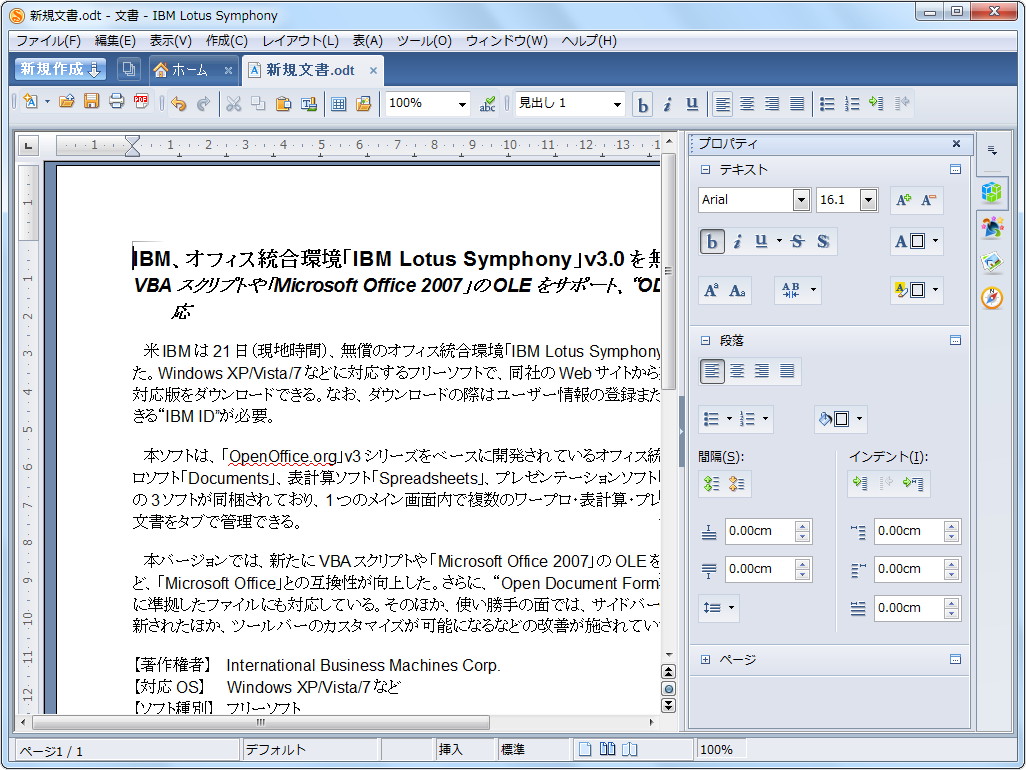The height and width of the screenshot is (770, 1026).
Task: Click the navigation target circle button
Action: tap(668, 689)
